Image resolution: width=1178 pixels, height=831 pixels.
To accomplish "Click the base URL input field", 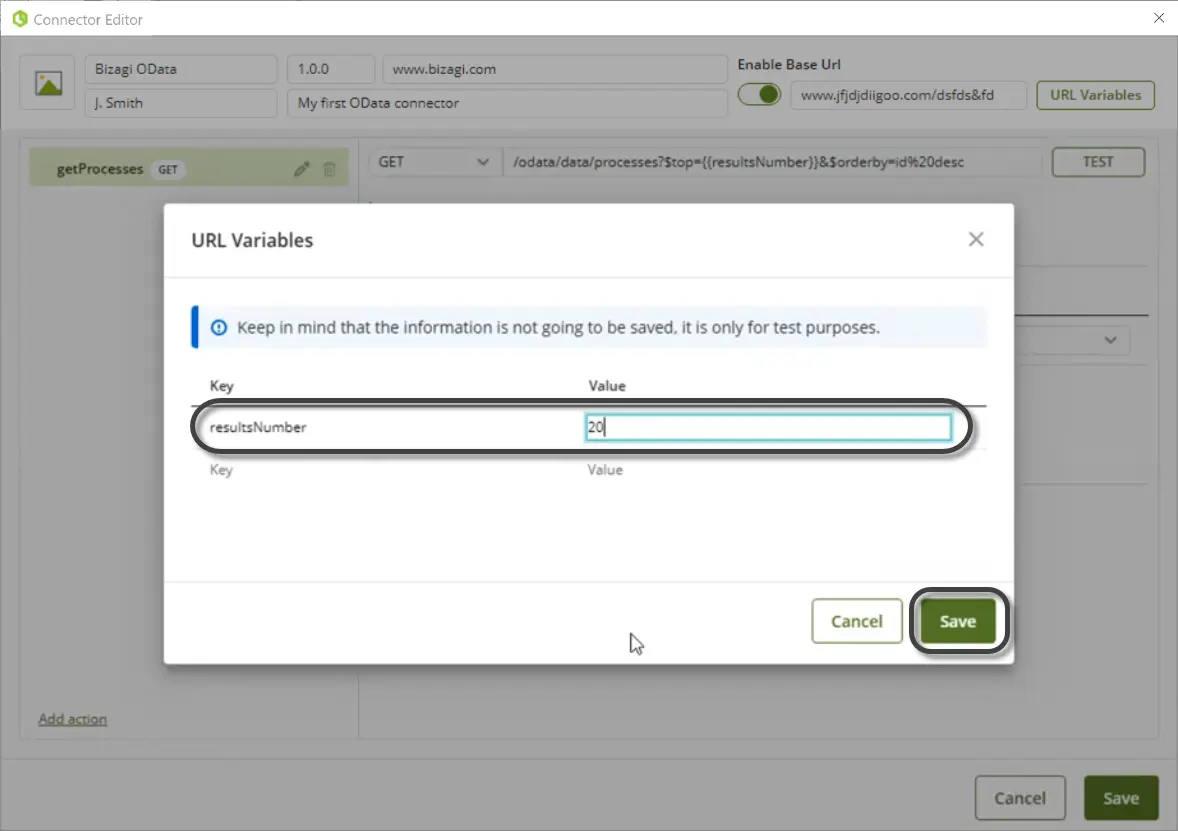I will coord(908,95).
